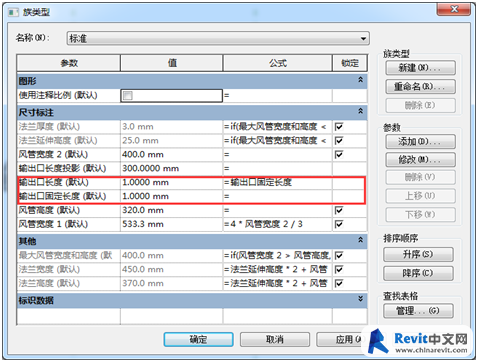Select value 320.0 mm of 风管高度
The height and width of the screenshot is (362, 478).
pyautogui.click(x=172, y=210)
